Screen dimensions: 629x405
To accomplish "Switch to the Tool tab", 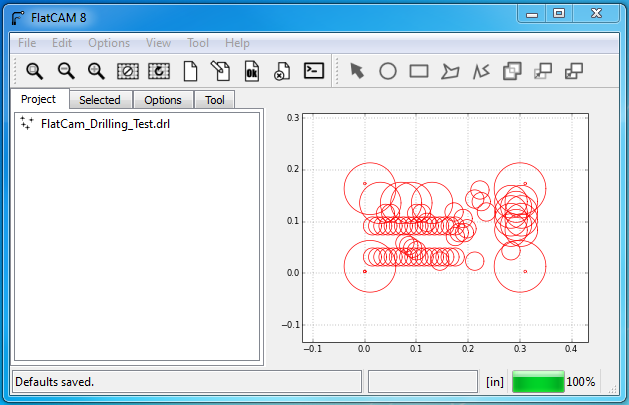I will click(214, 100).
